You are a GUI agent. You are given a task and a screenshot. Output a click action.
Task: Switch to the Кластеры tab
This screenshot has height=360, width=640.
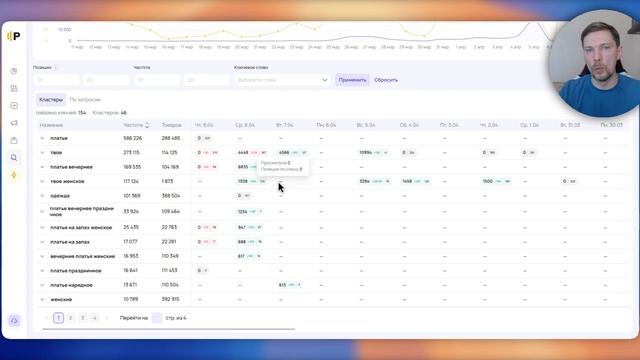coord(51,100)
